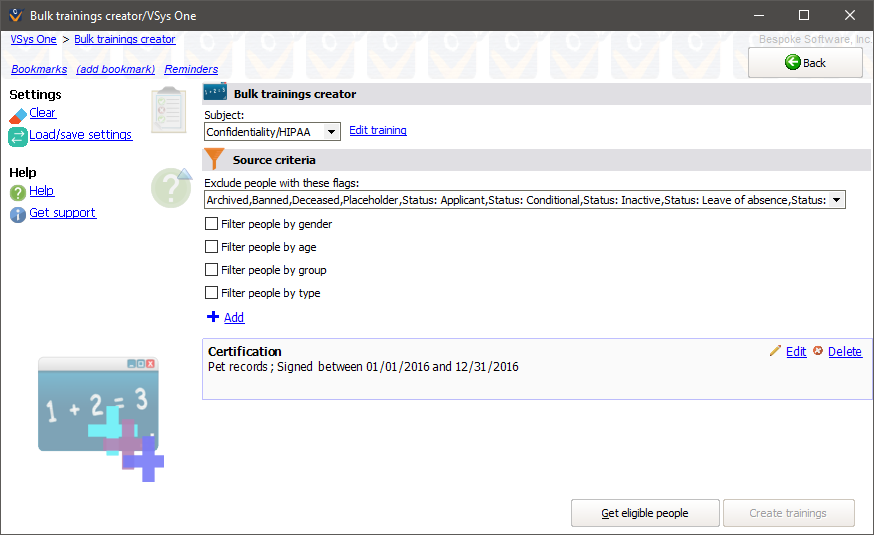Image resolution: width=874 pixels, height=535 pixels.
Task: Open the Subject dropdown list
Action: tap(332, 132)
